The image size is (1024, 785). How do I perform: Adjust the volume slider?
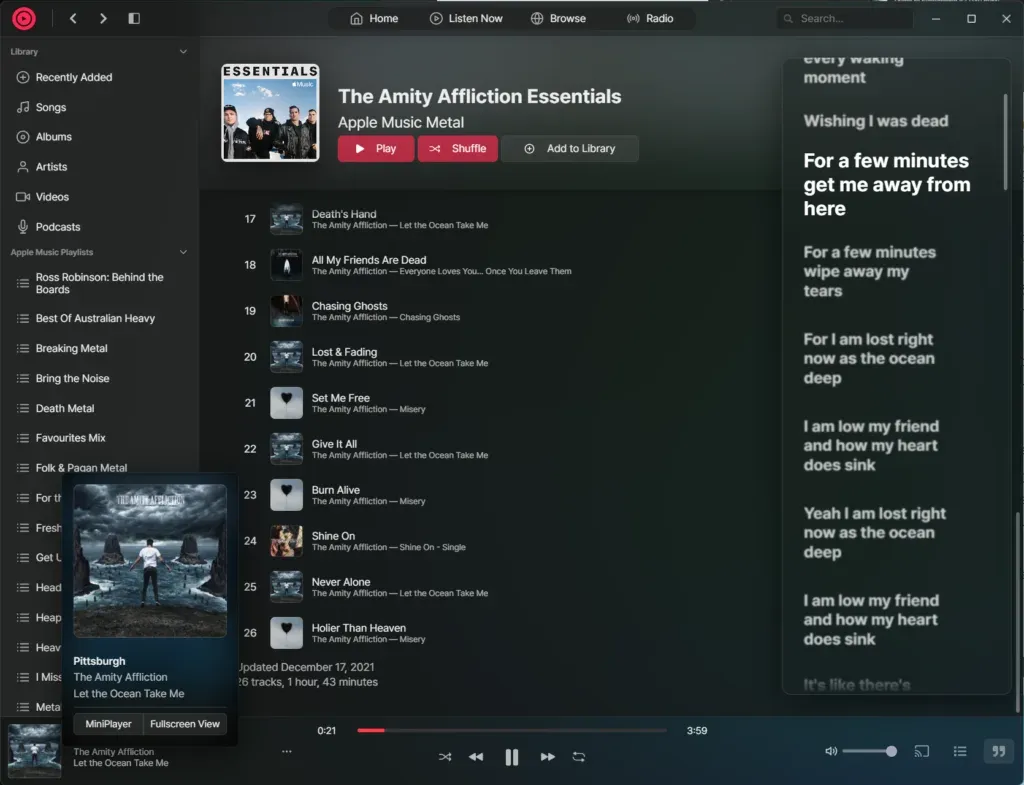click(x=869, y=751)
